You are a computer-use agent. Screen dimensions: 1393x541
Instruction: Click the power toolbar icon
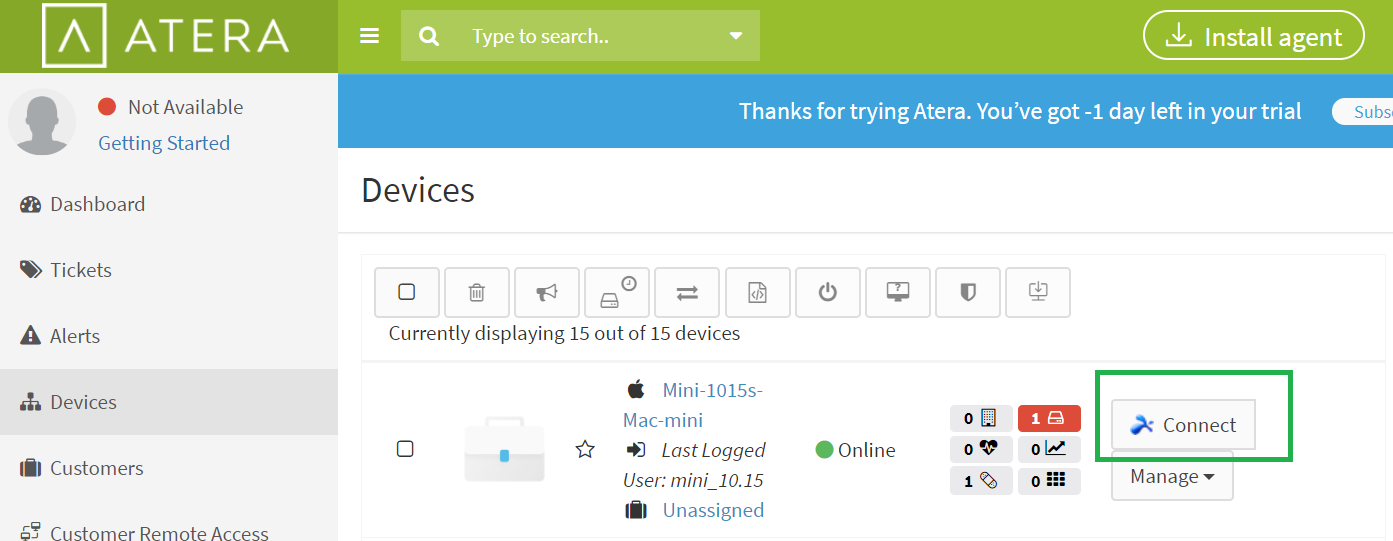tap(828, 292)
